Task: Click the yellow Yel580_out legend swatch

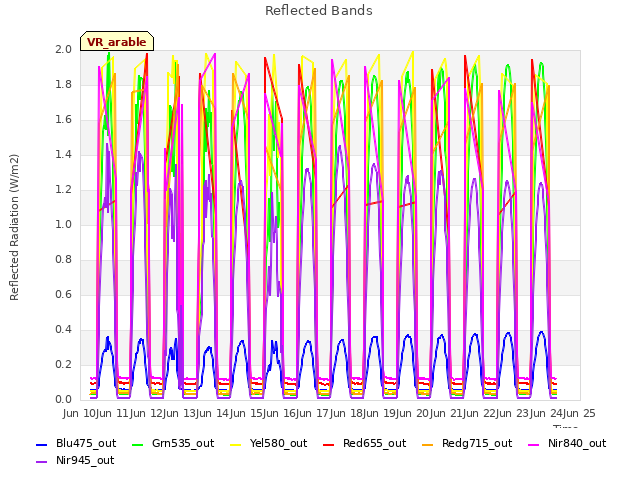Action: (x=236, y=445)
